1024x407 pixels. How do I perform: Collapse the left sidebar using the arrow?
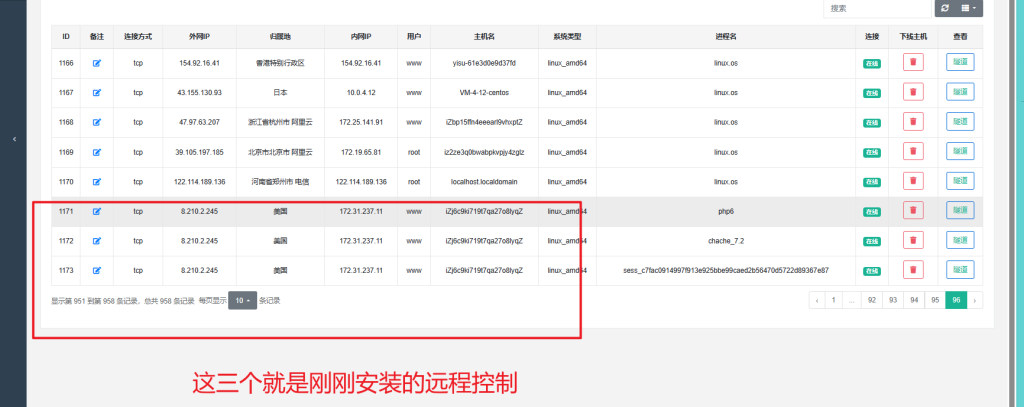(14, 139)
